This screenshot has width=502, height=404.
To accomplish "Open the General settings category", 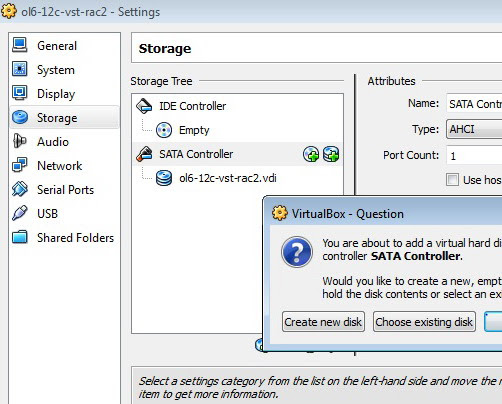I will (64, 46).
